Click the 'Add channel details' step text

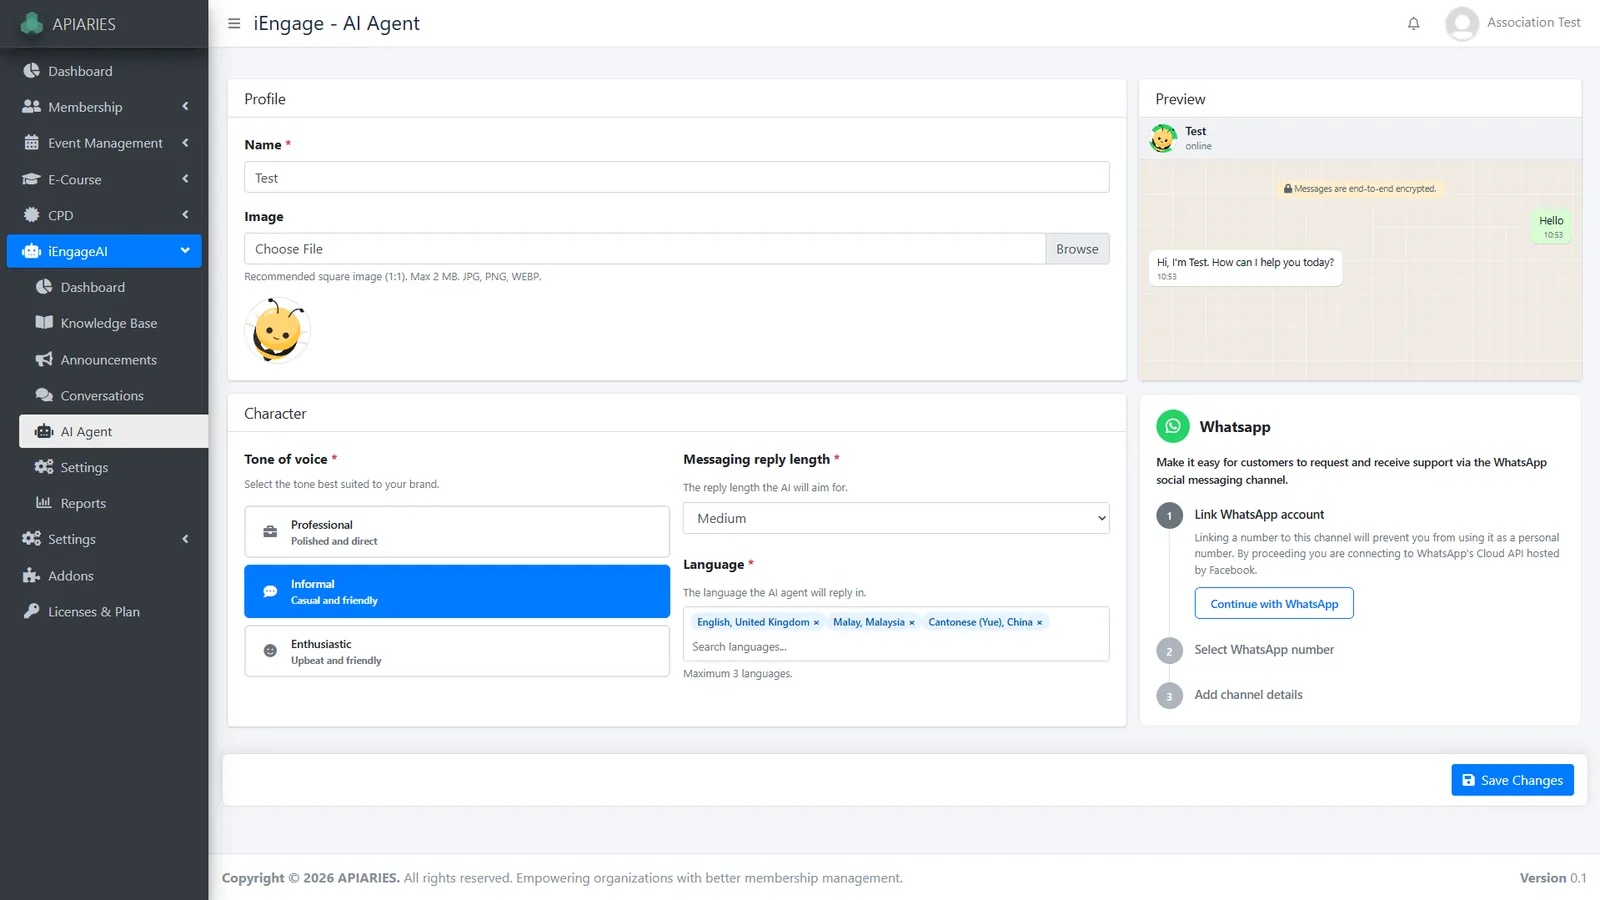tap(1248, 695)
